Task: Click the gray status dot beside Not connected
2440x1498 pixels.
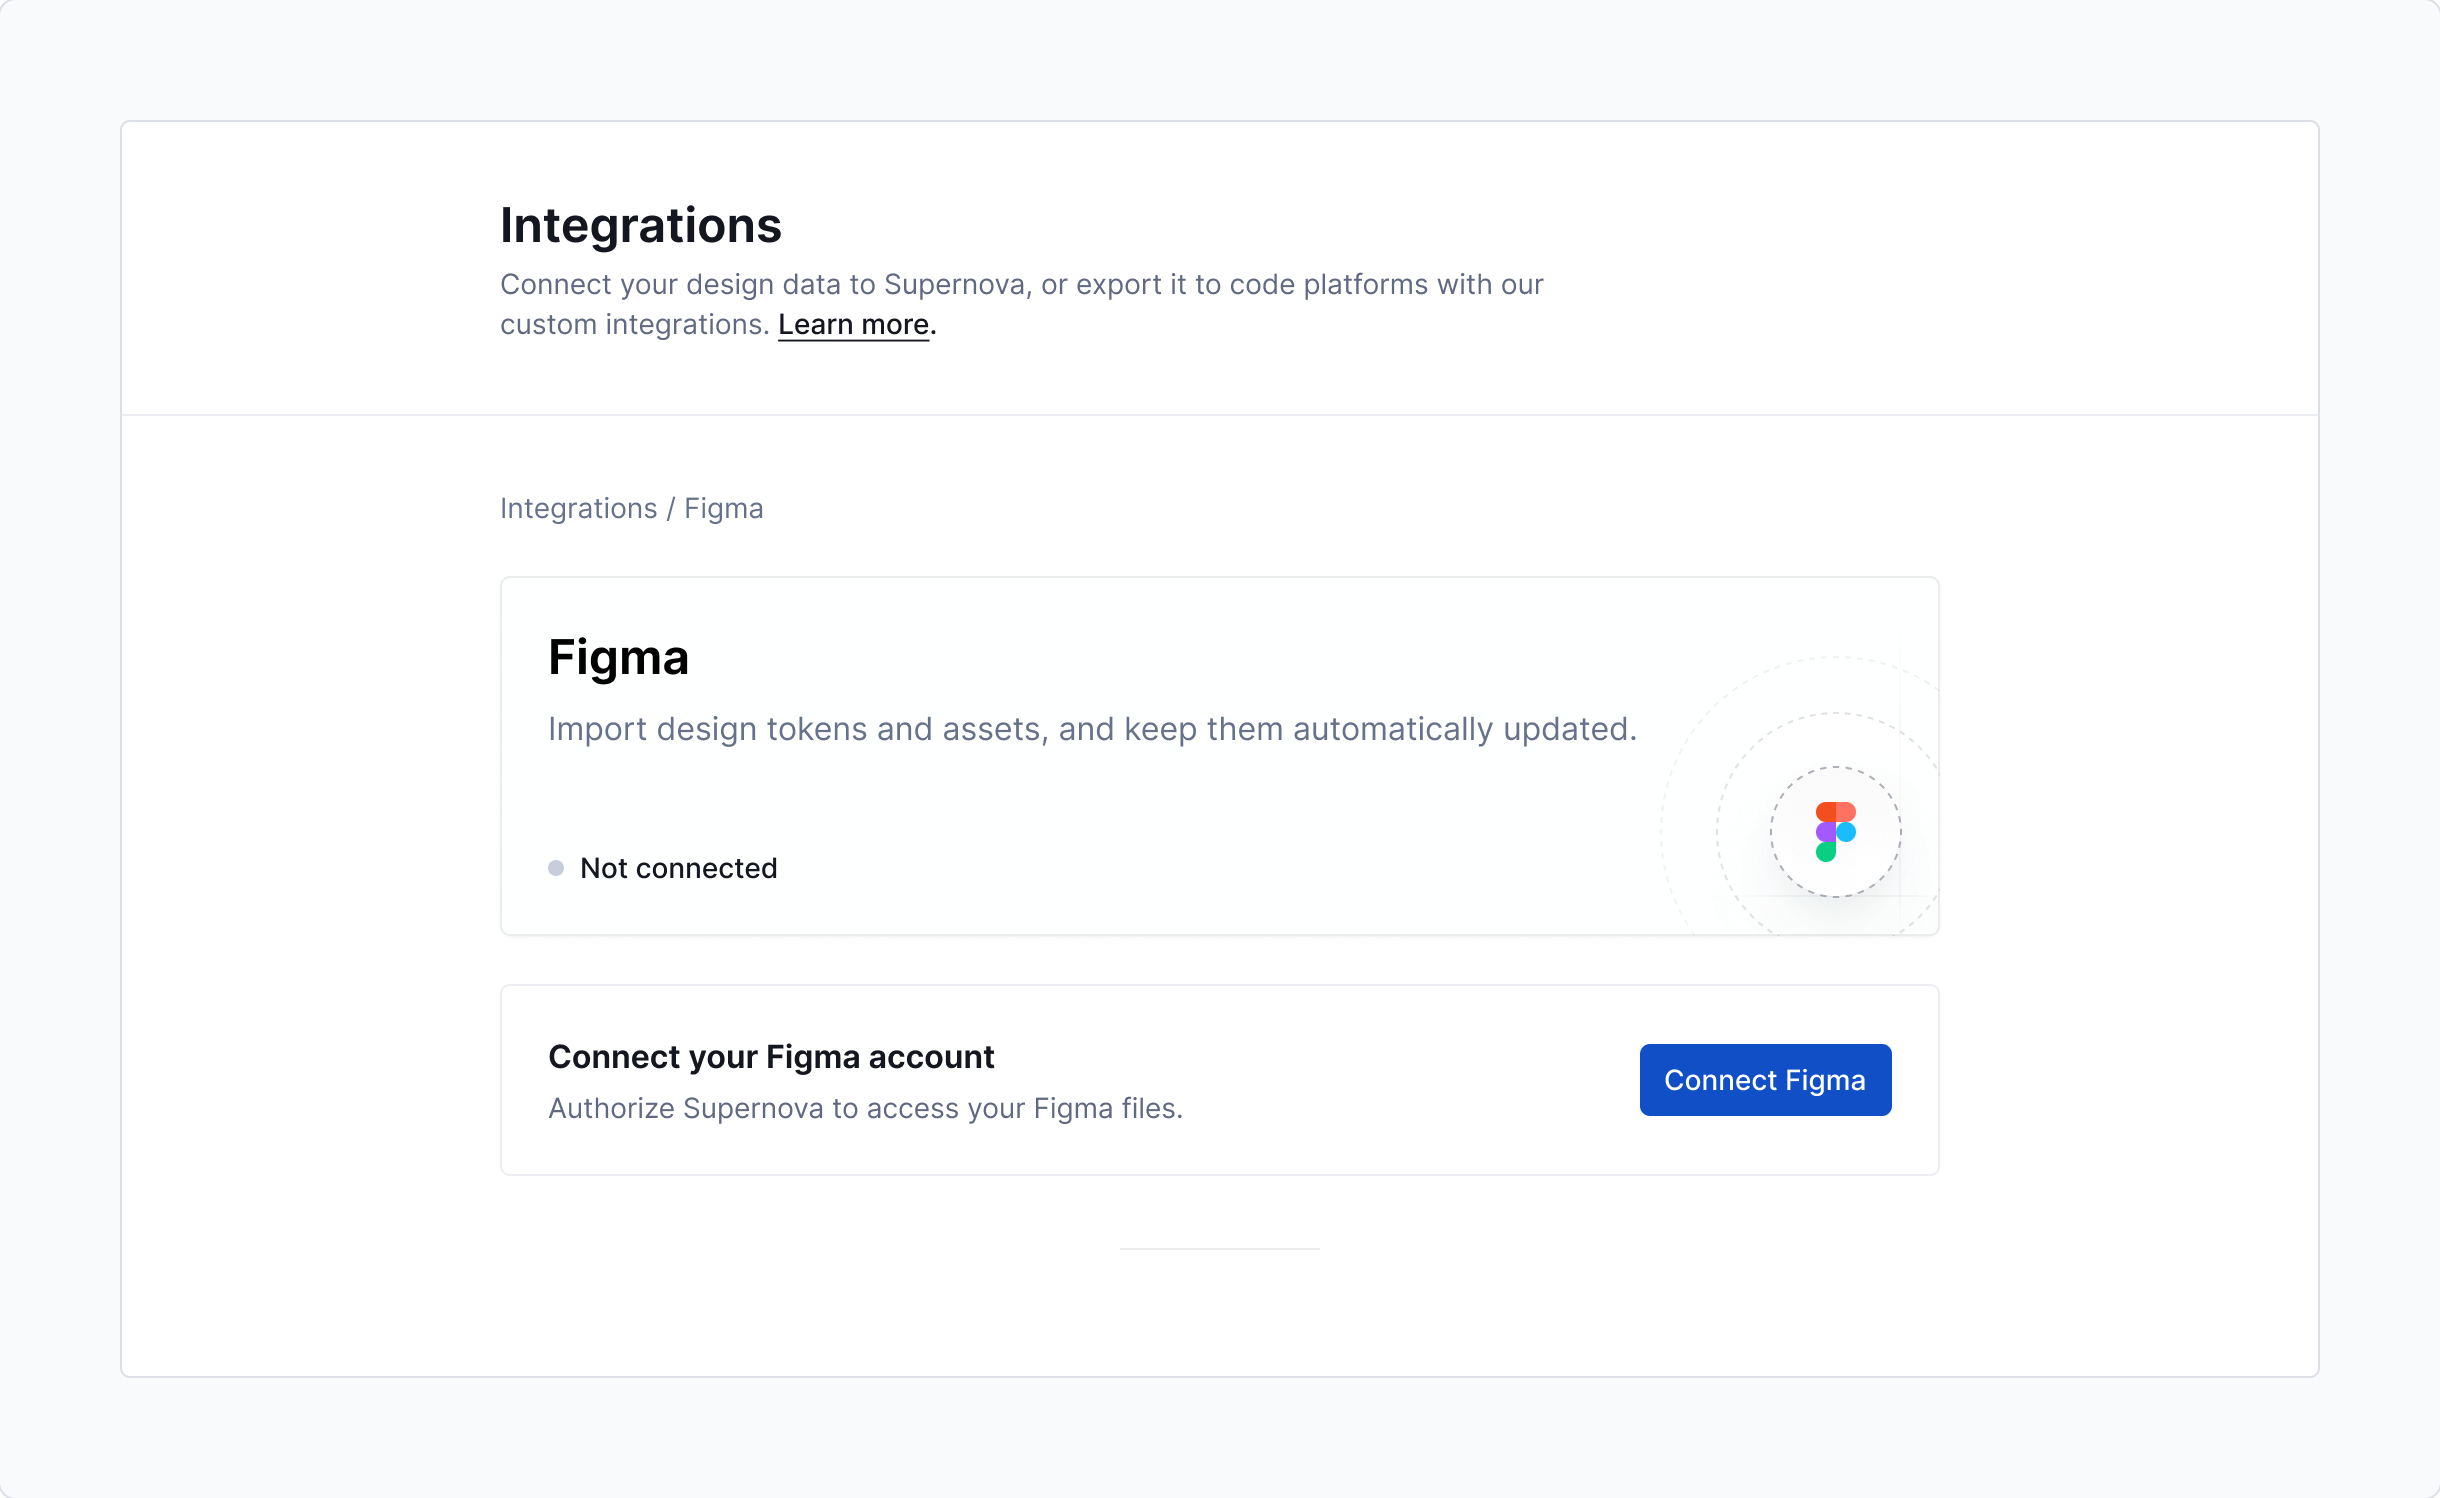Action: pos(557,868)
